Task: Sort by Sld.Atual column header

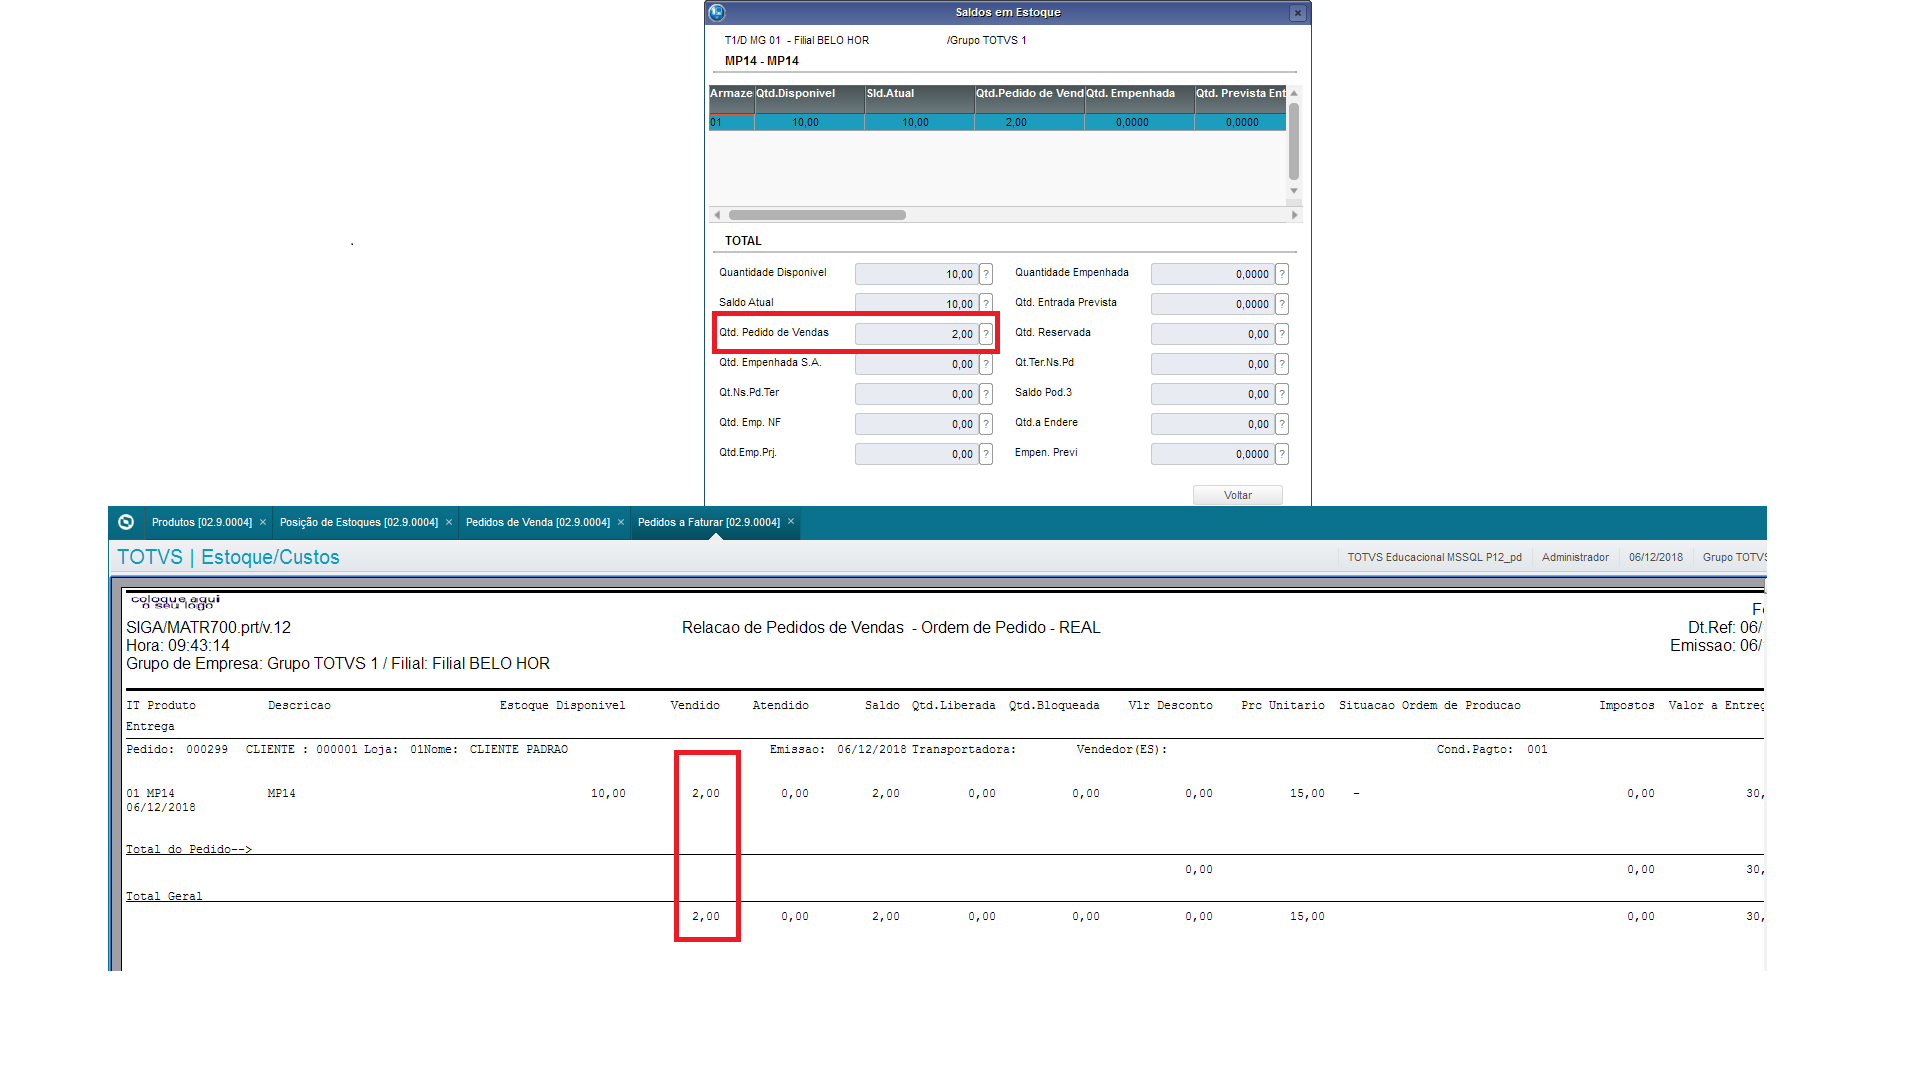Action: [x=920, y=98]
